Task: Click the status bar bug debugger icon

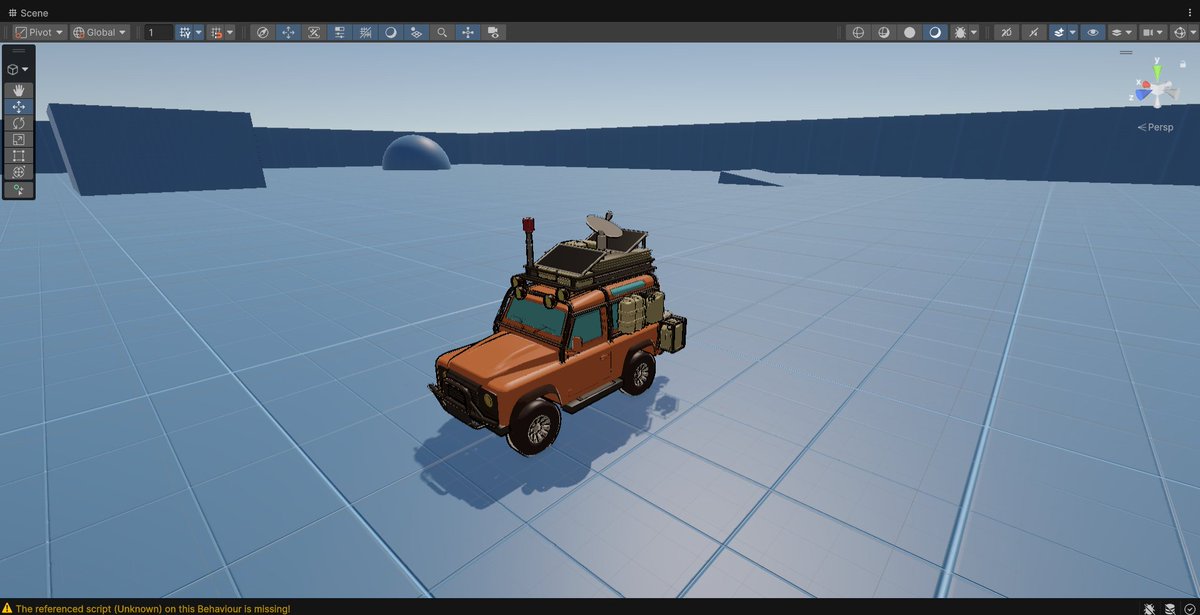Action: pos(1151,607)
